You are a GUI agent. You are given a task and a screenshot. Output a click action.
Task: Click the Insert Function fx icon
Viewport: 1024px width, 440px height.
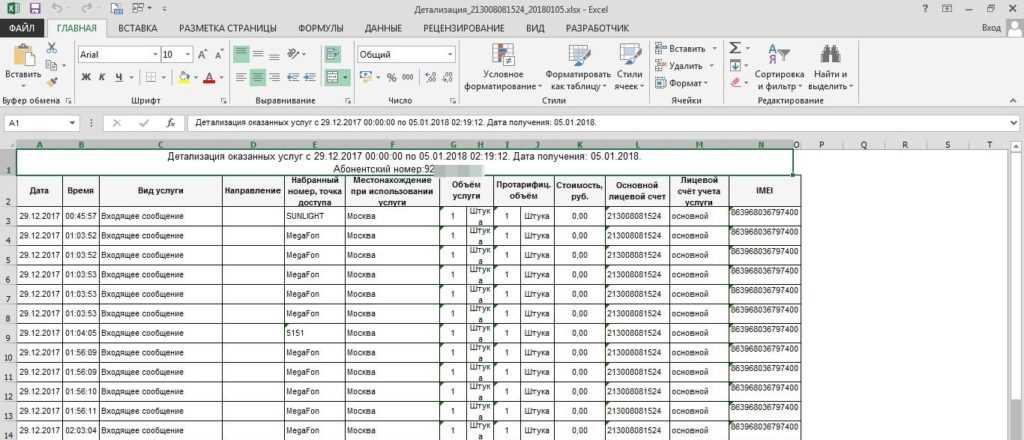(171, 123)
